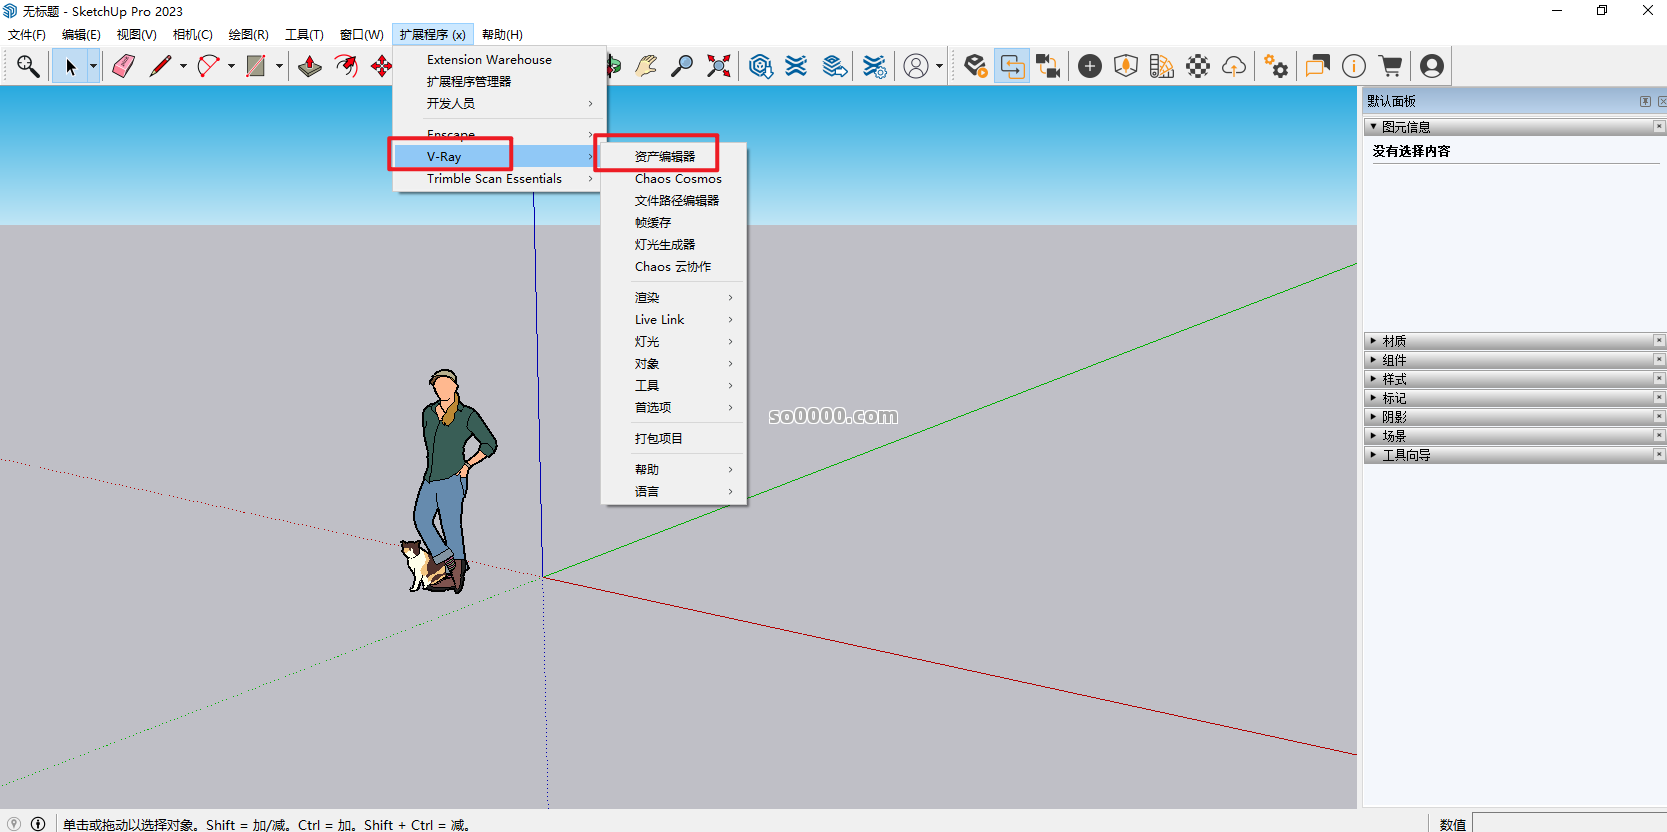
Task: Expand the 材质 panel
Action: point(1394,341)
